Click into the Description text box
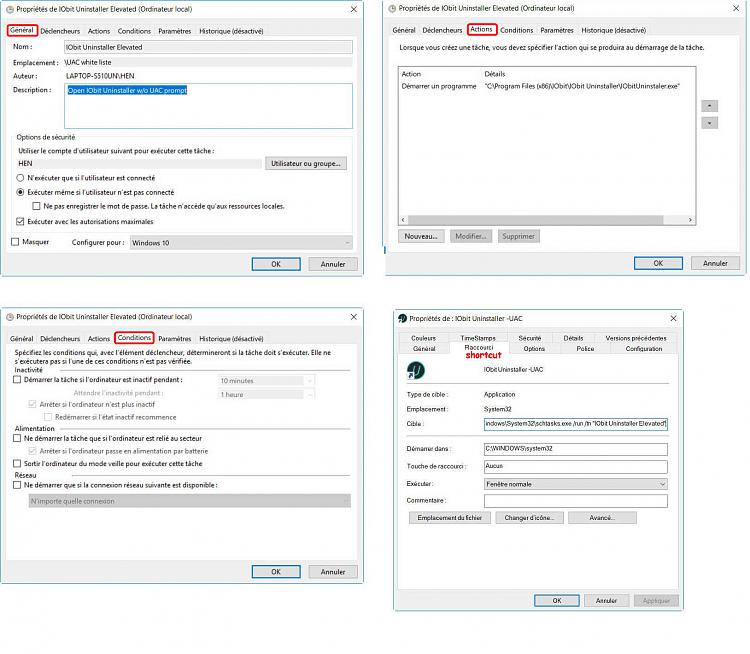This screenshot has height=654, width=750. point(209,106)
